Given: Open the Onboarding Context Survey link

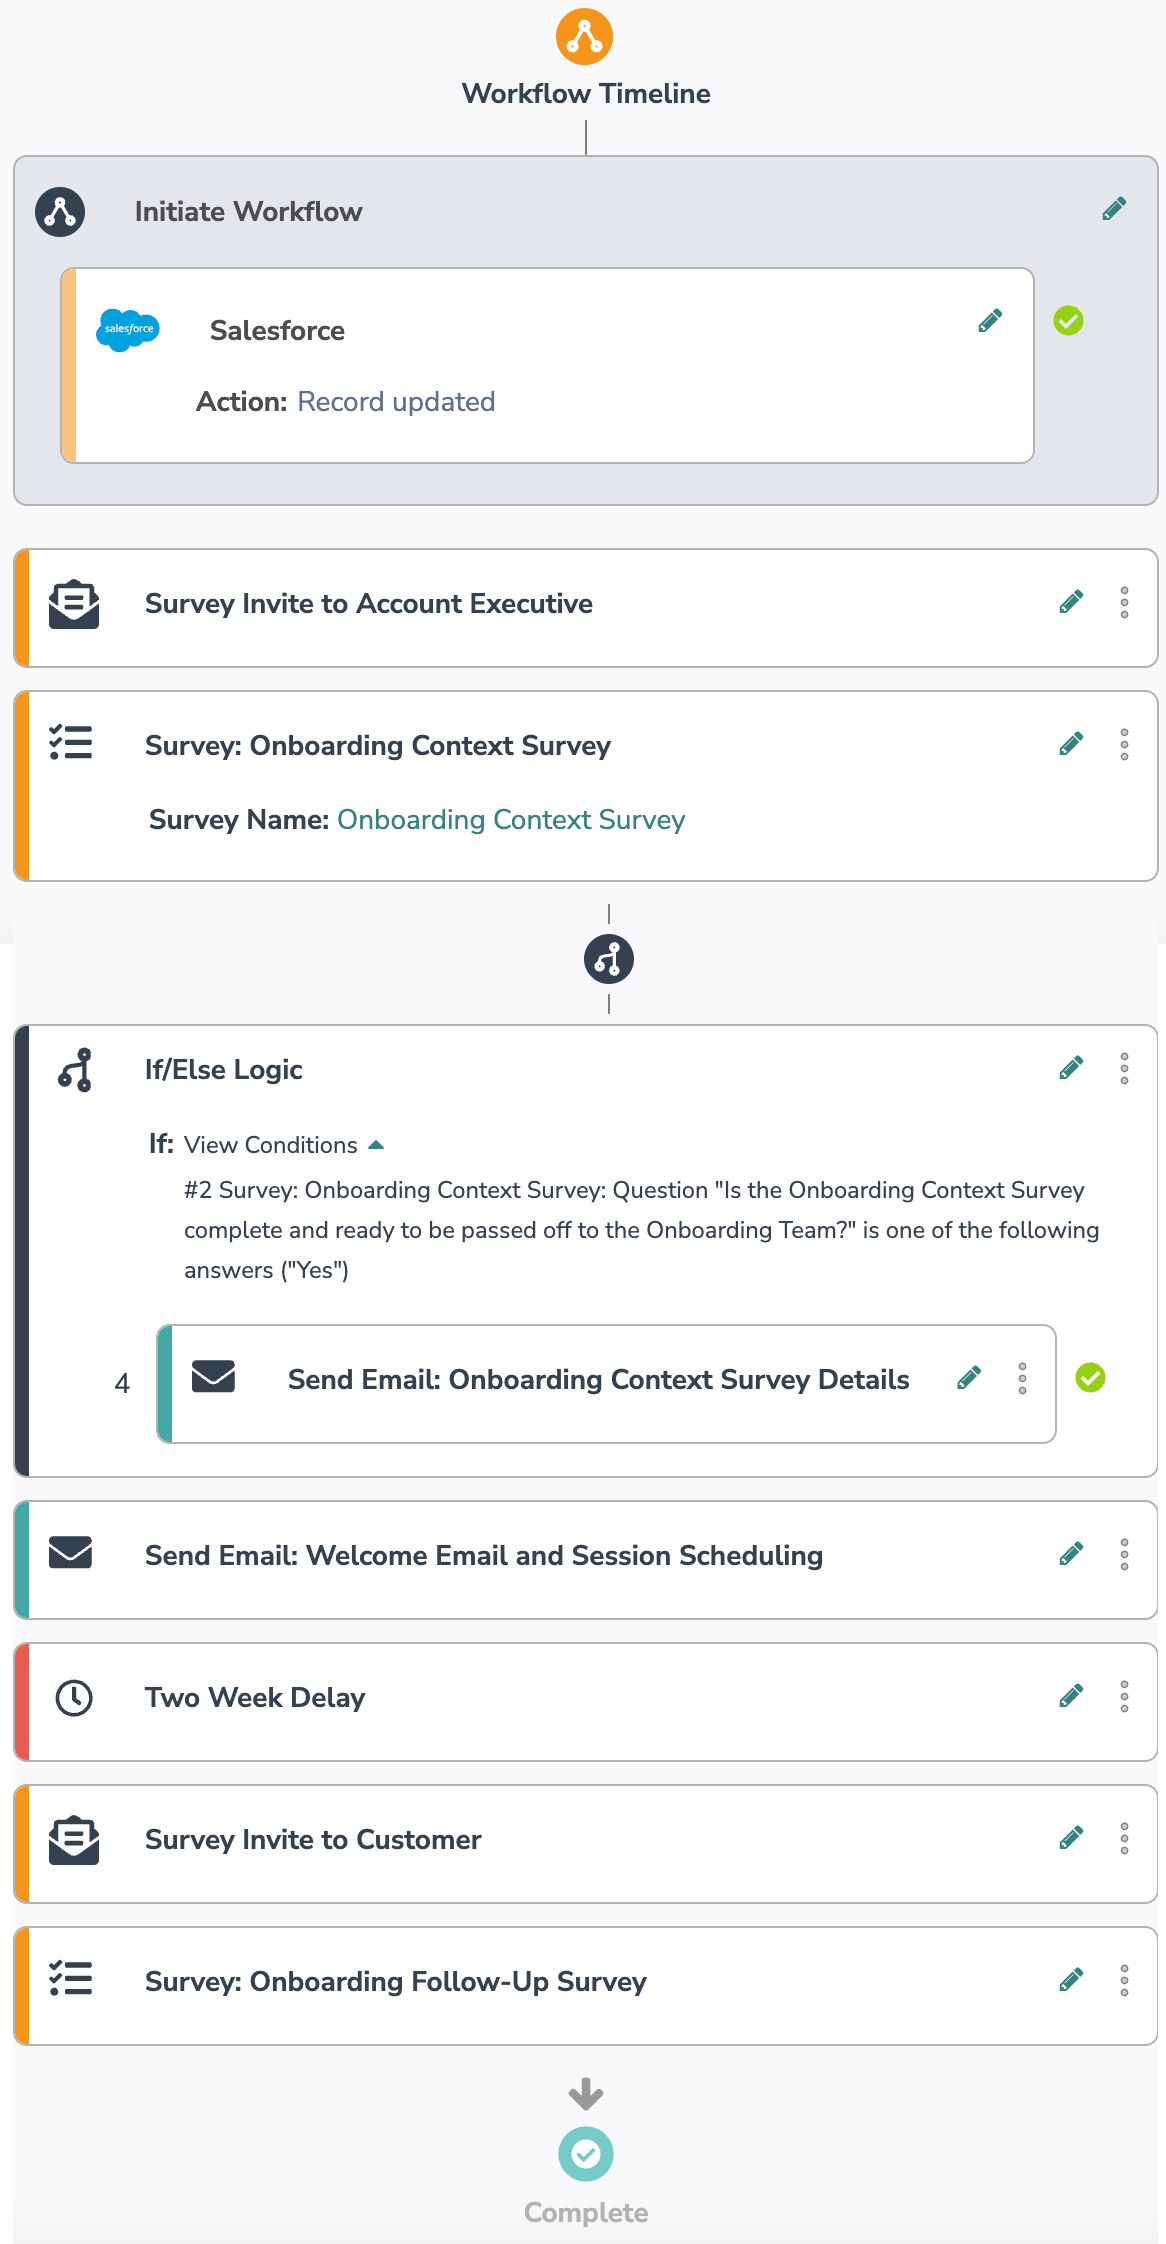Looking at the screenshot, I should 511,820.
